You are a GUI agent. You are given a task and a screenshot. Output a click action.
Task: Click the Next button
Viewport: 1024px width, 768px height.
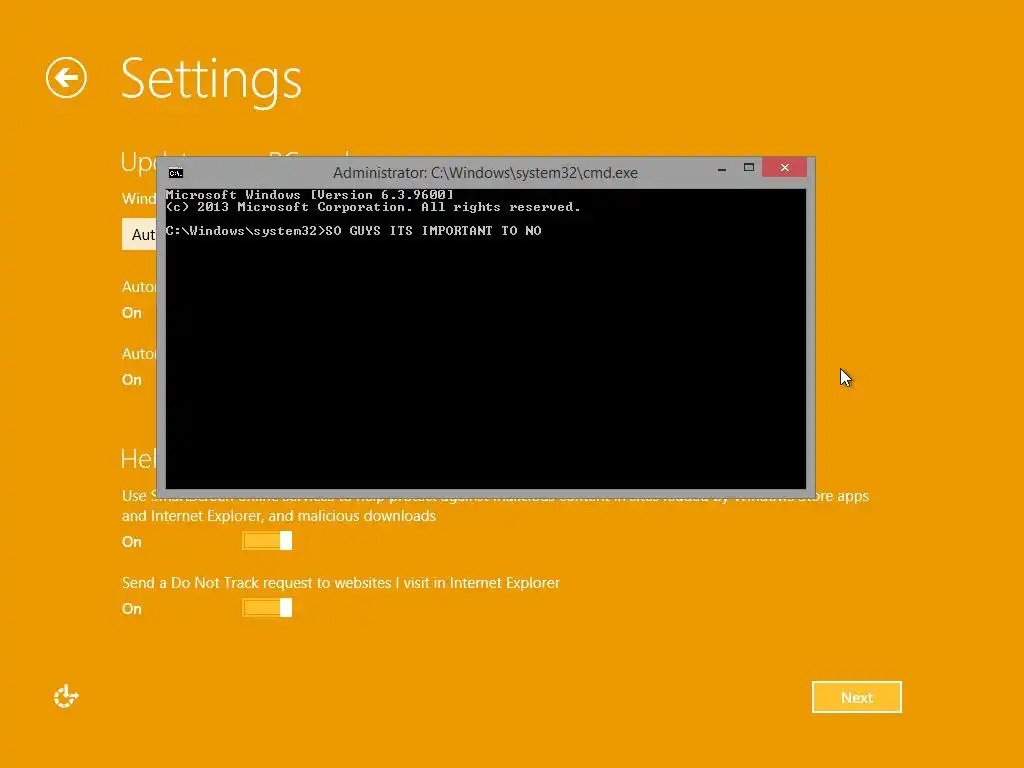click(857, 697)
